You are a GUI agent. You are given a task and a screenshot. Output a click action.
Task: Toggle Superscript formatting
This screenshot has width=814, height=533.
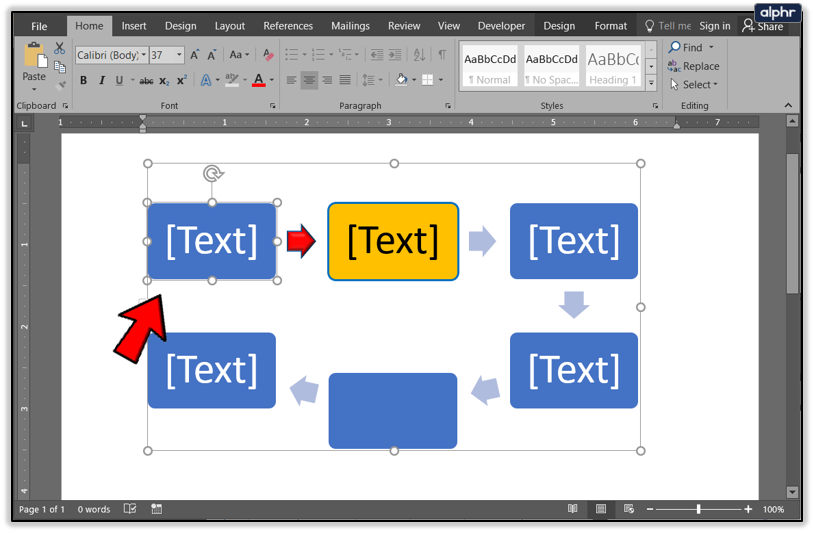tap(182, 80)
